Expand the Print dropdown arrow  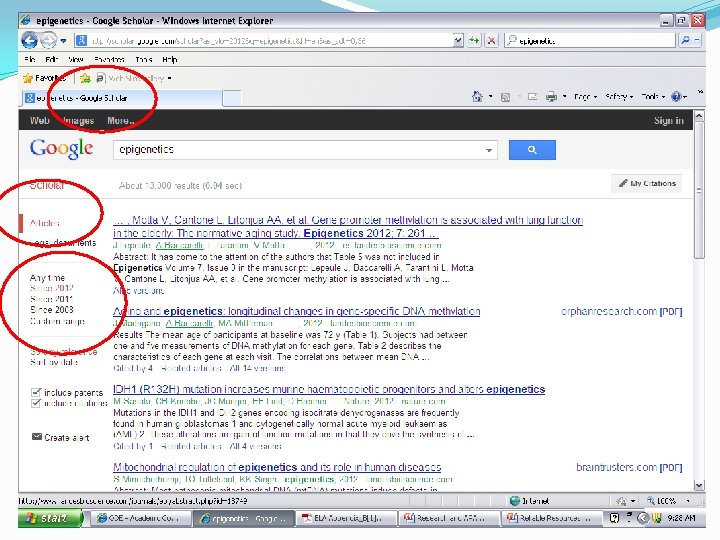point(564,96)
